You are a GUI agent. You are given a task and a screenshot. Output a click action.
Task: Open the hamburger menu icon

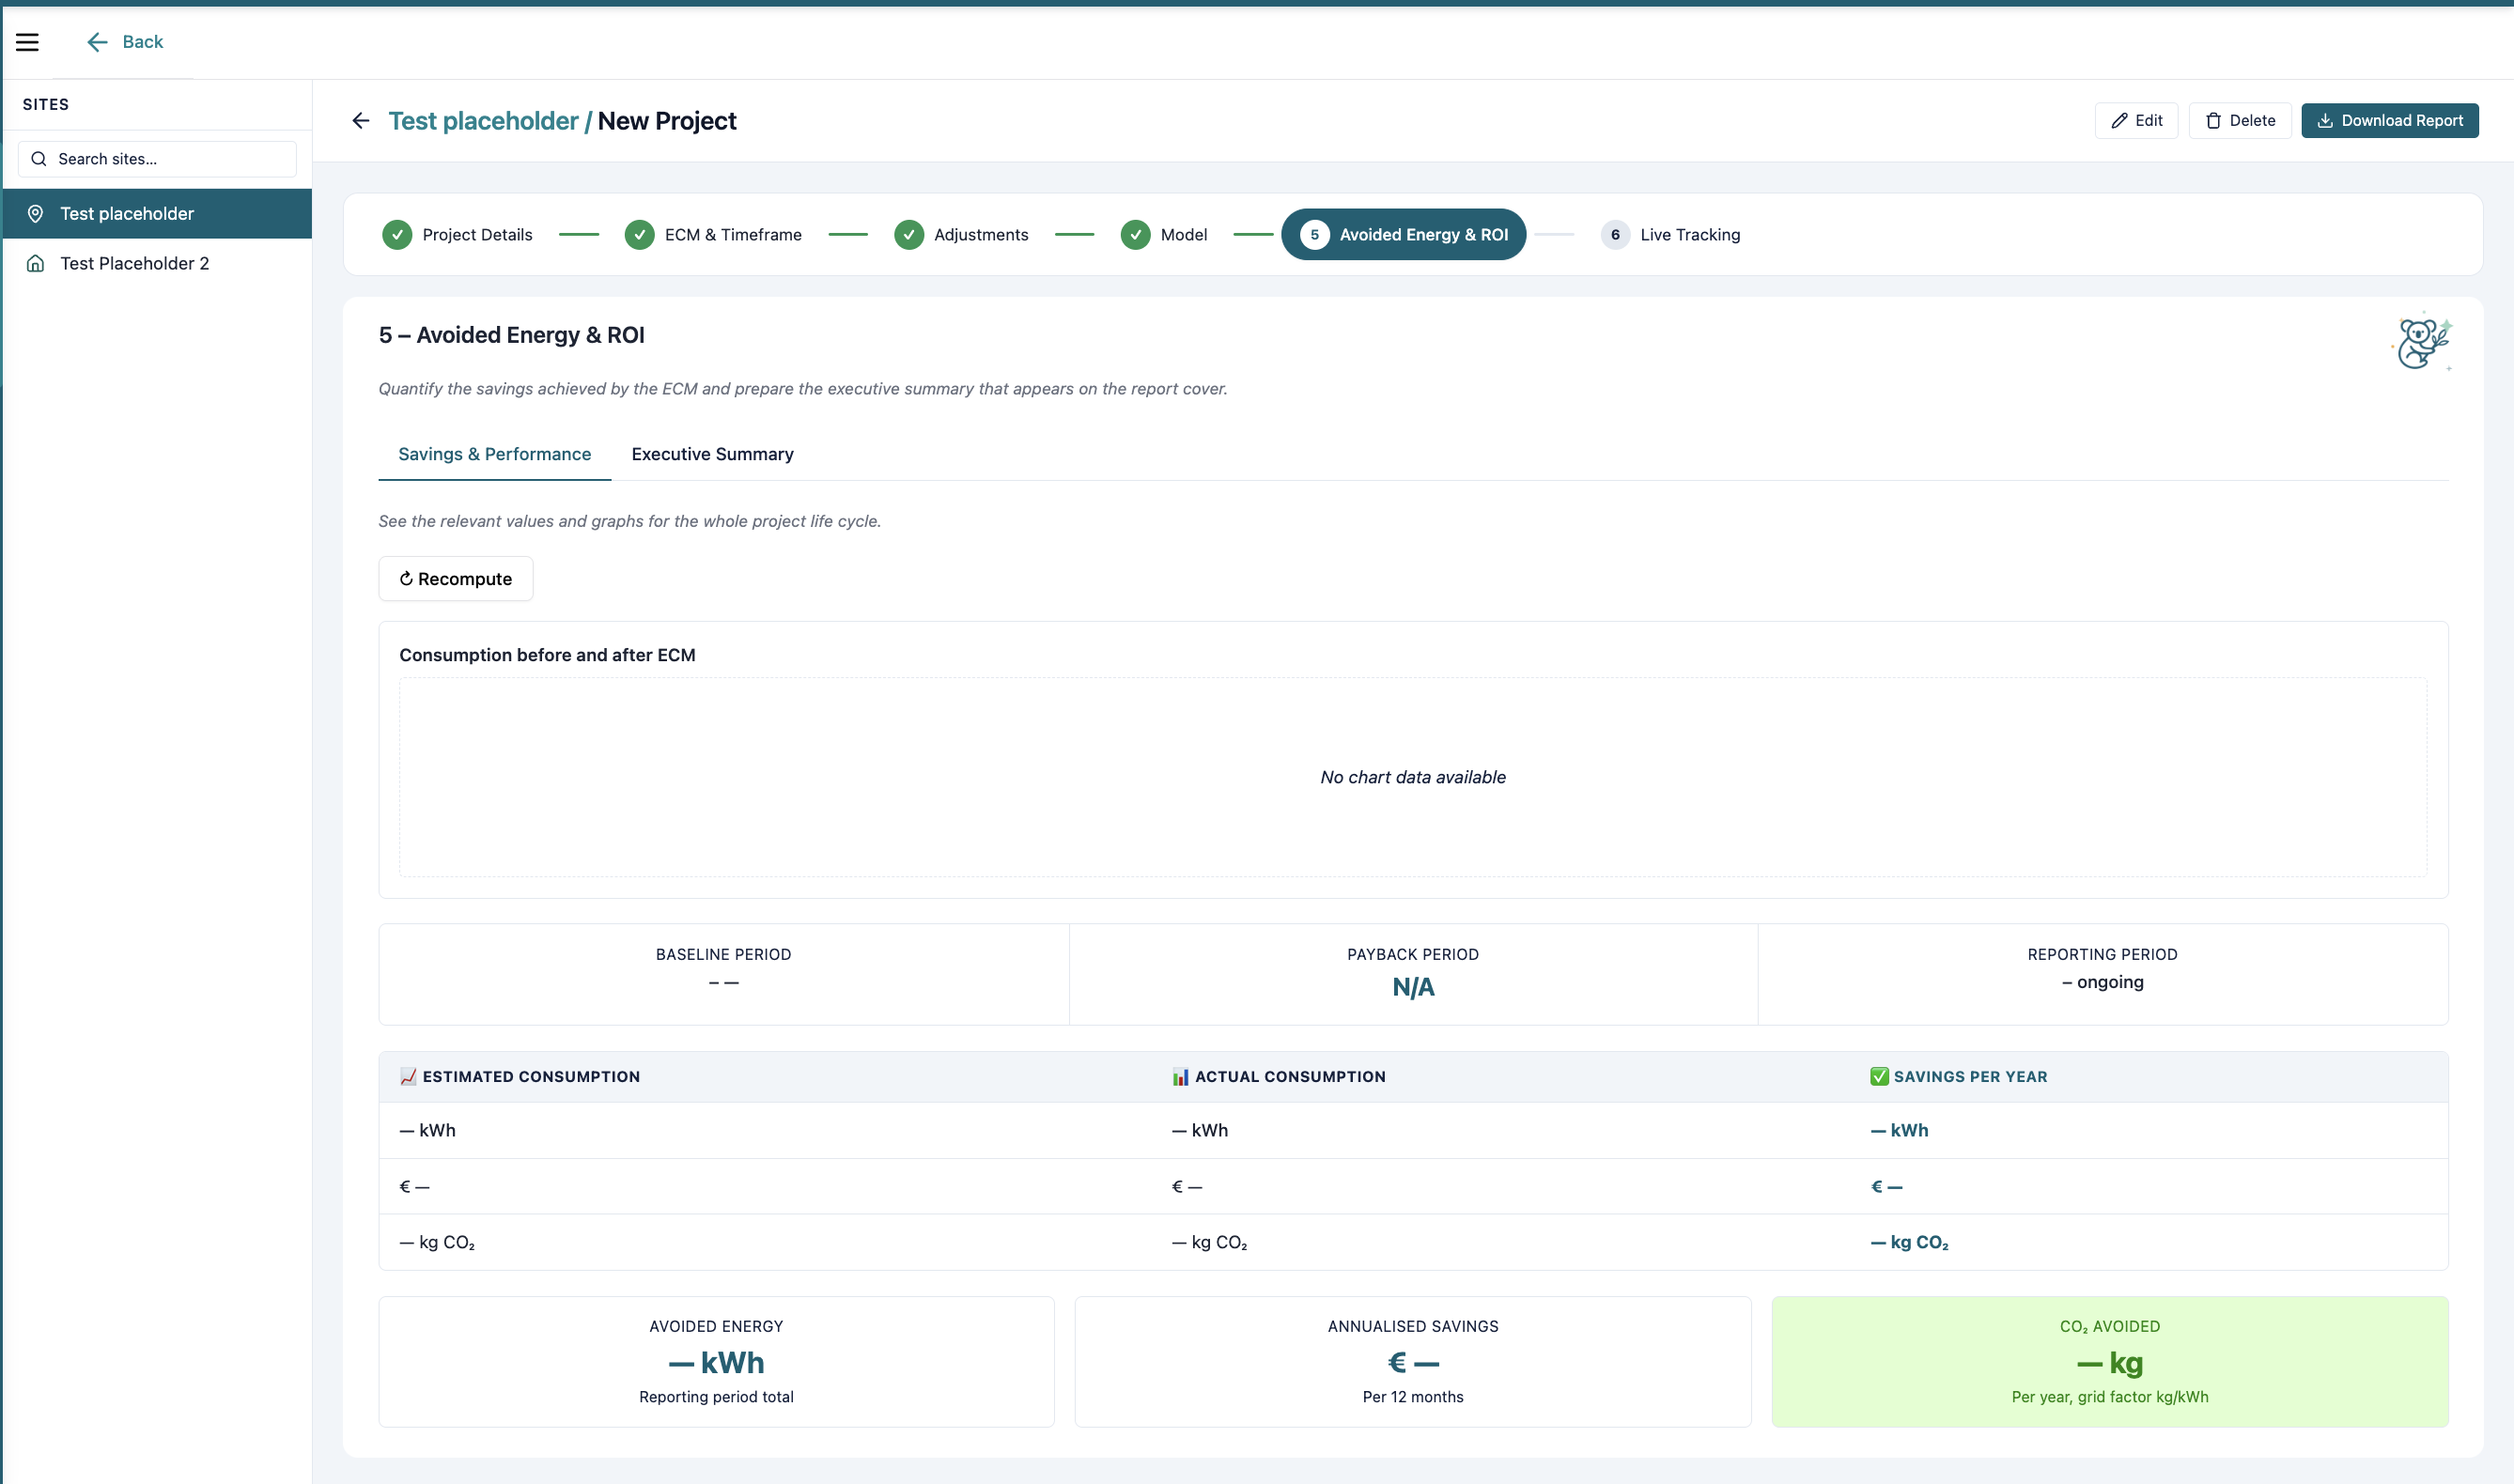pos(27,42)
